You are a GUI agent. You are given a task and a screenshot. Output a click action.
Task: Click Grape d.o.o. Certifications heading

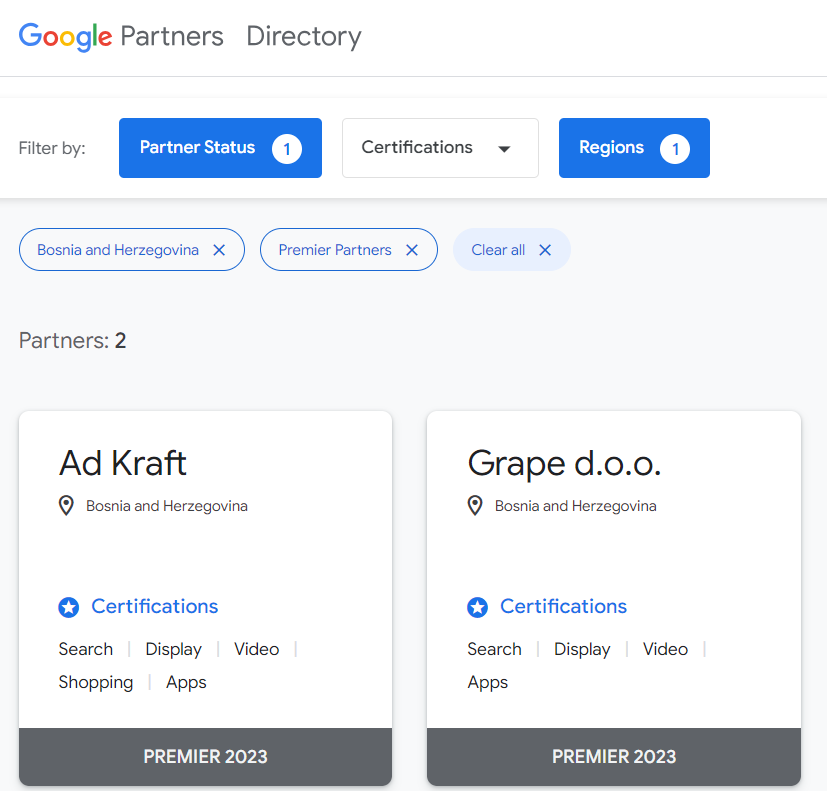point(563,606)
